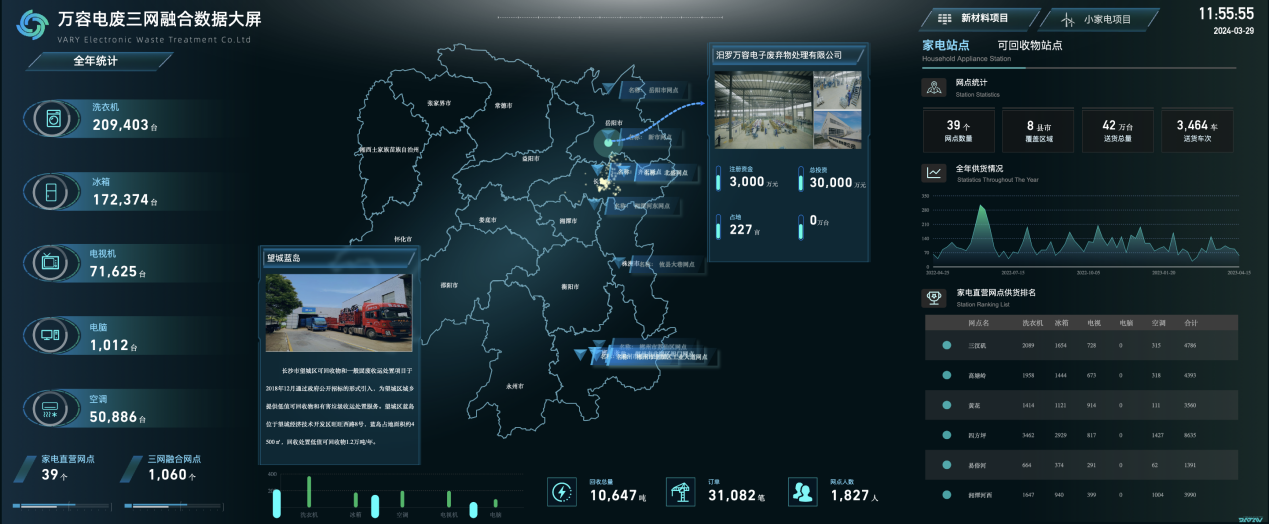Select the 家电站点 sub-tab
The height and width of the screenshot is (524, 1269).
(945, 45)
